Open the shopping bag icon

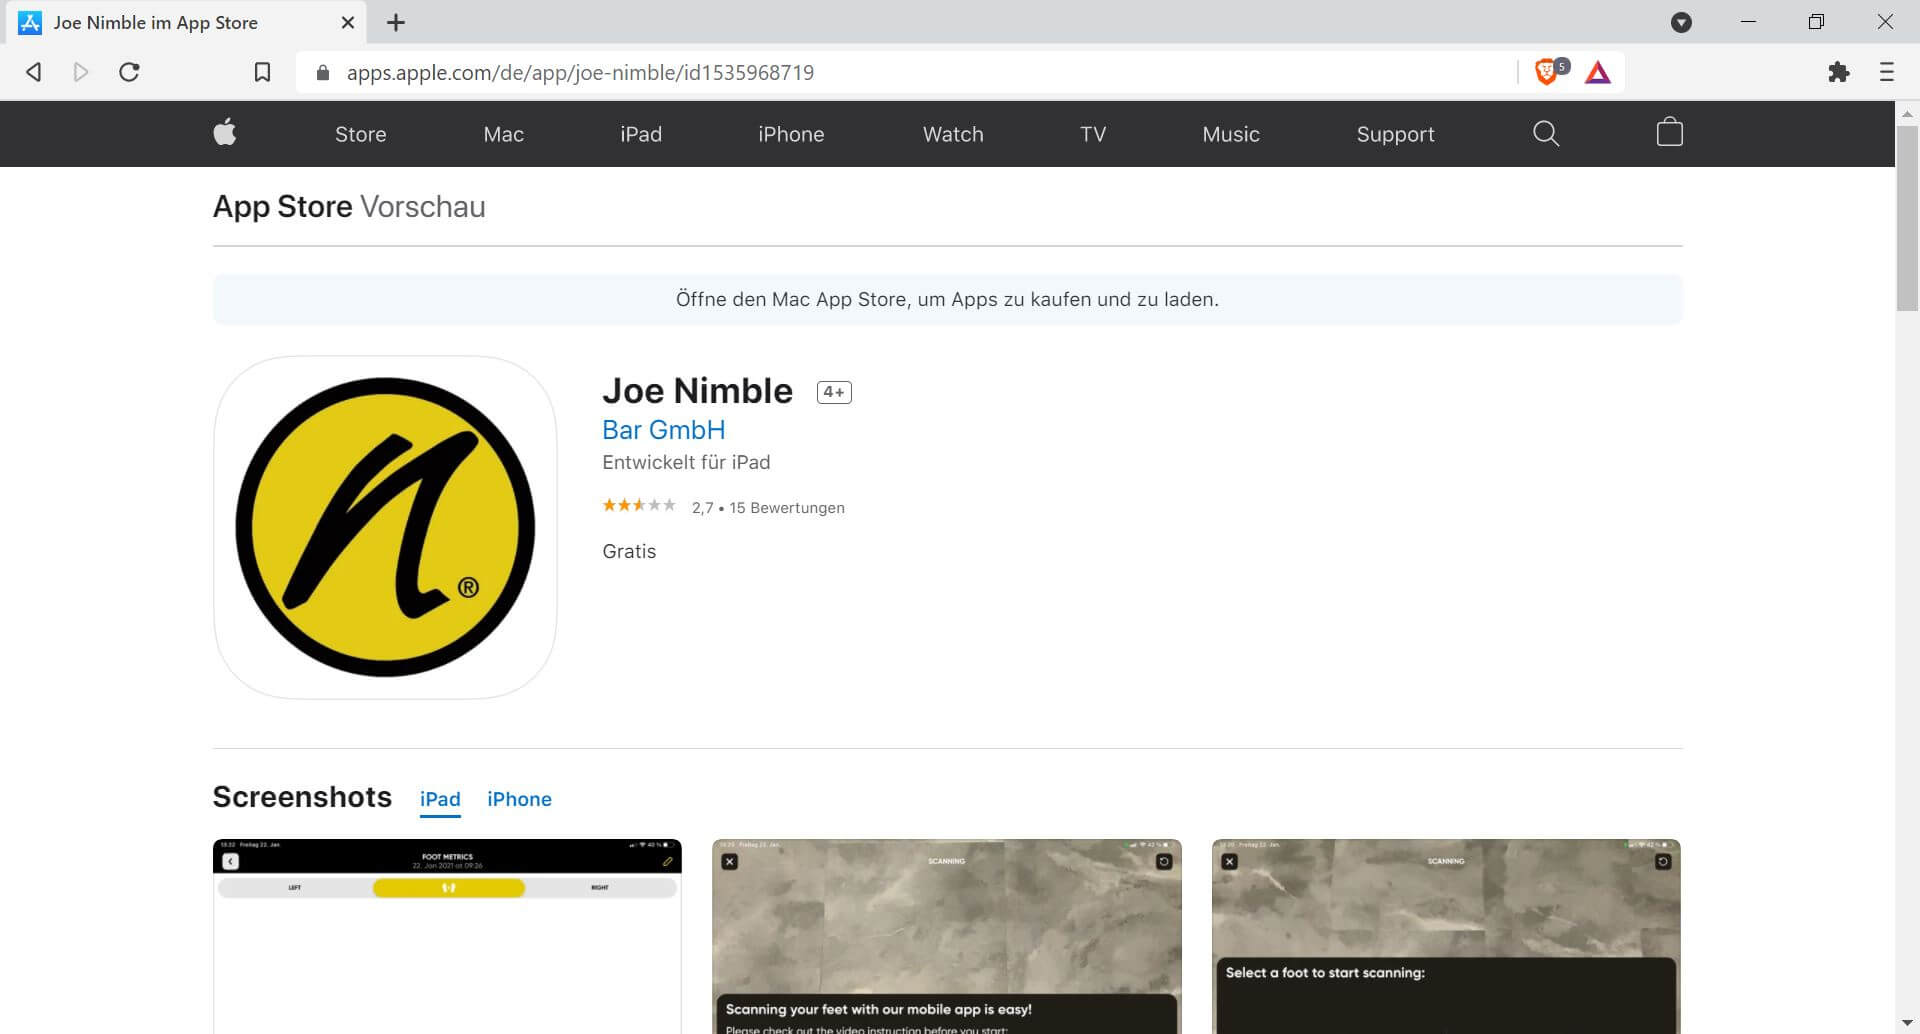1669,132
